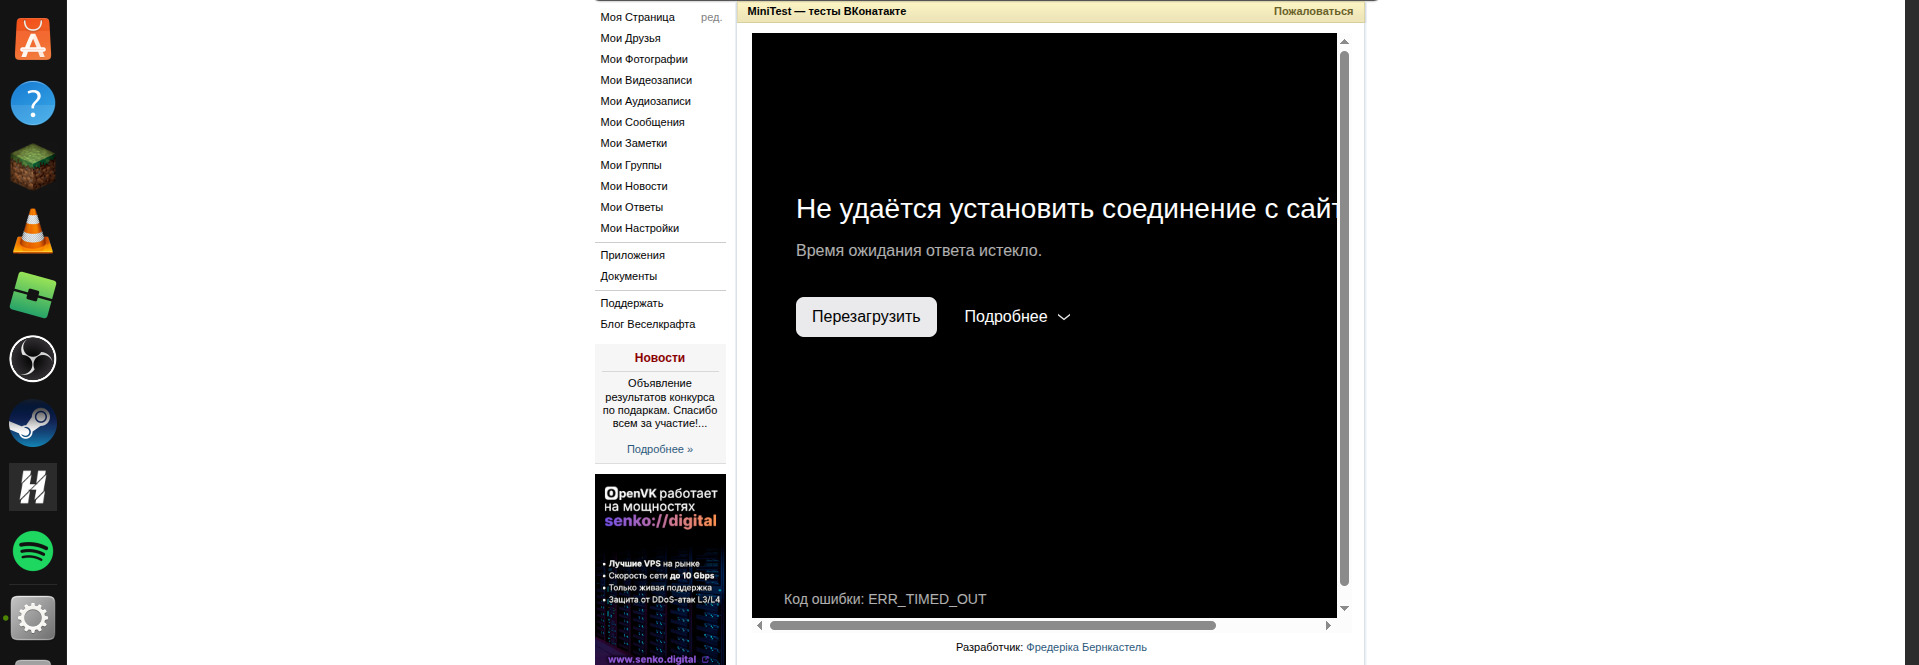
Task: Expand Подробнее details dropdown
Action: (x=1017, y=317)
